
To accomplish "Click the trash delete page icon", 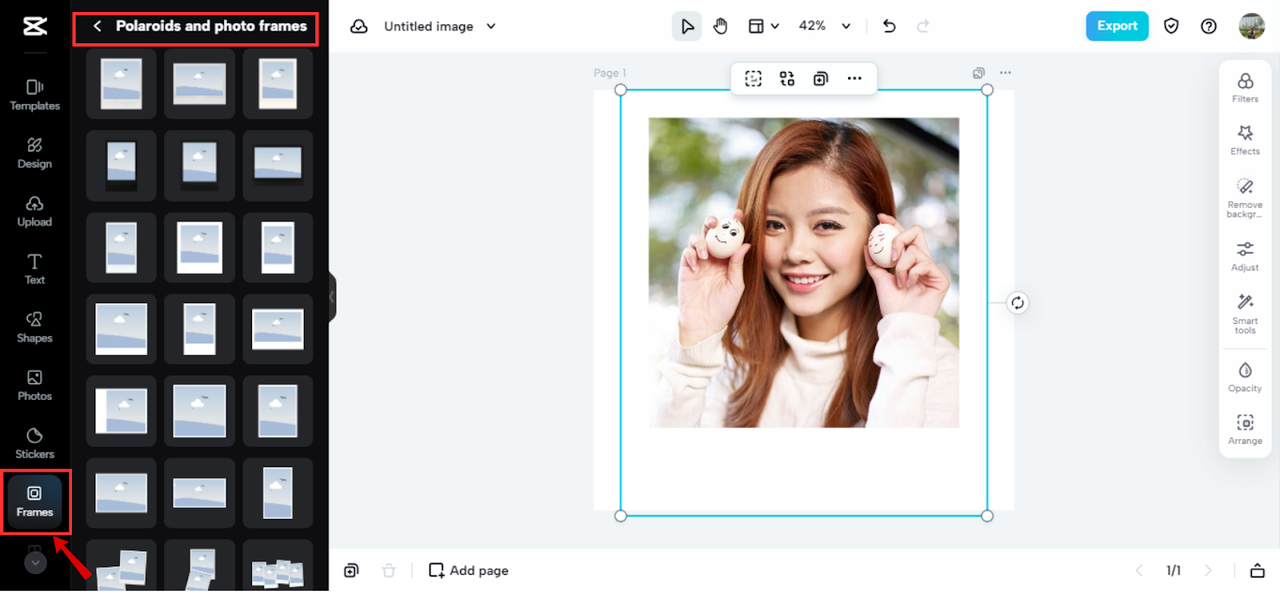I will click(x=389, y=570).
